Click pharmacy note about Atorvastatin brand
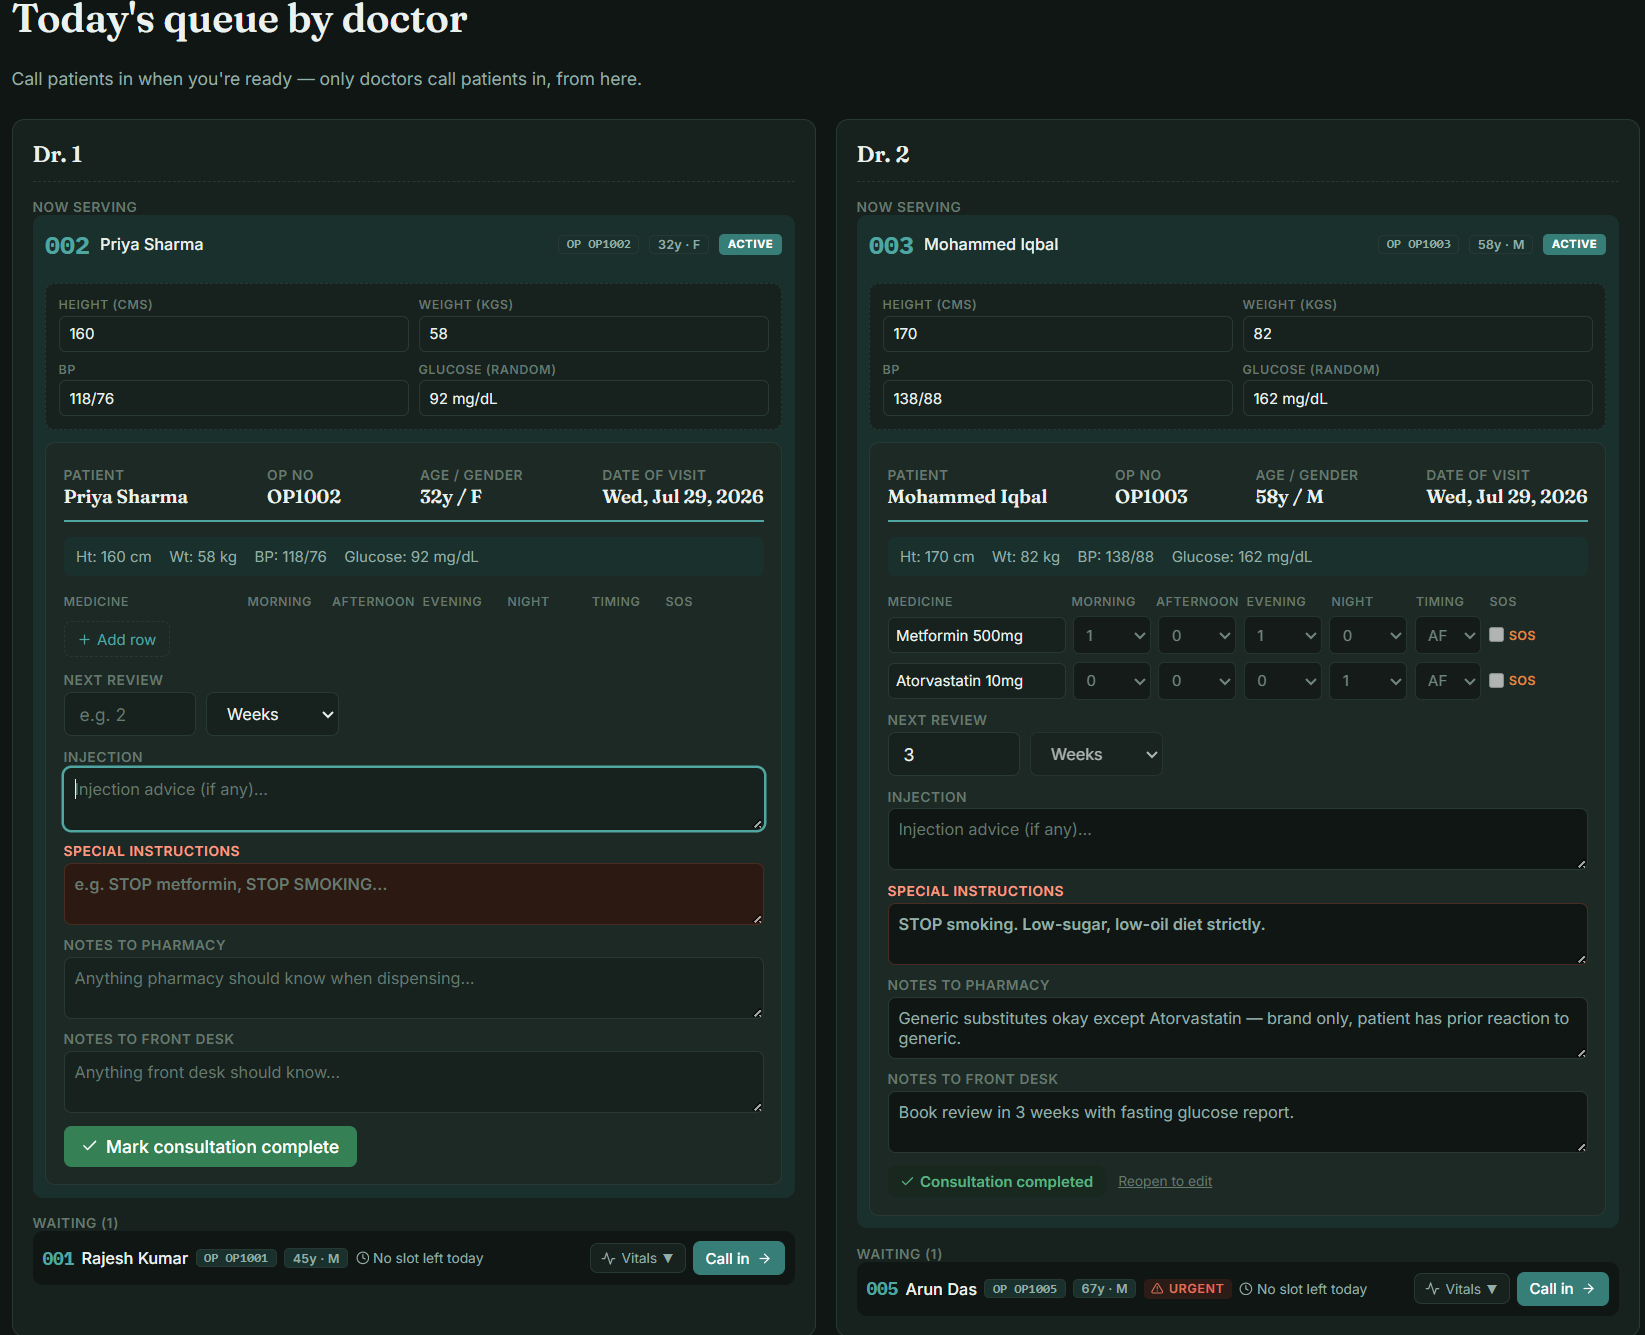The height and width of the screenshot is (1335, 1645). (x=1238, y=1028)
